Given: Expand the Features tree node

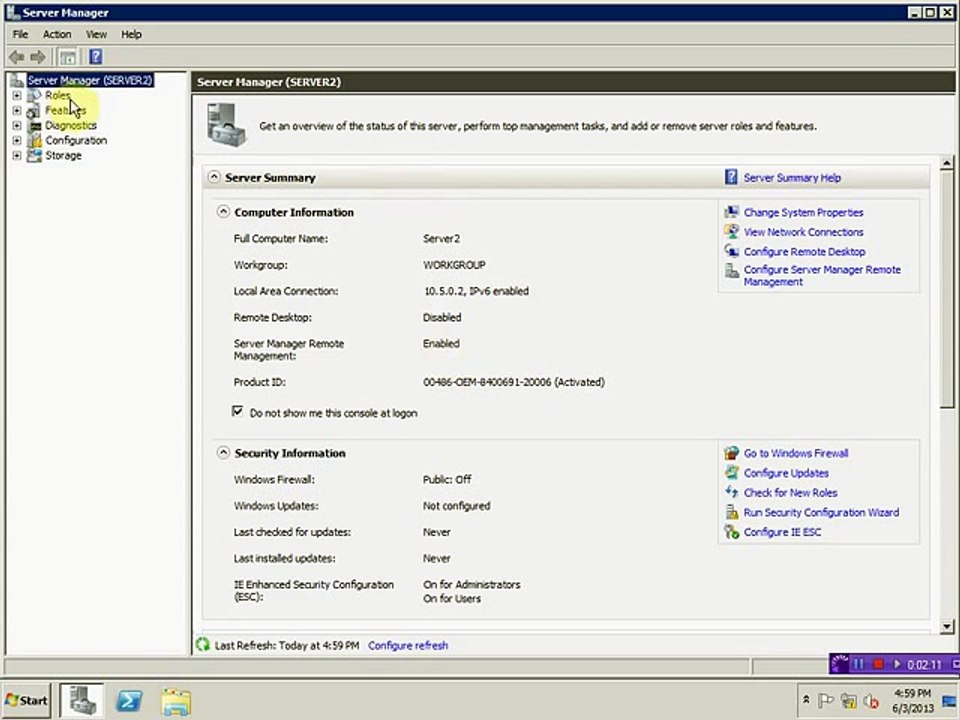Looking at the screenshot, I should pyautogui.click(x=17, y=111).
